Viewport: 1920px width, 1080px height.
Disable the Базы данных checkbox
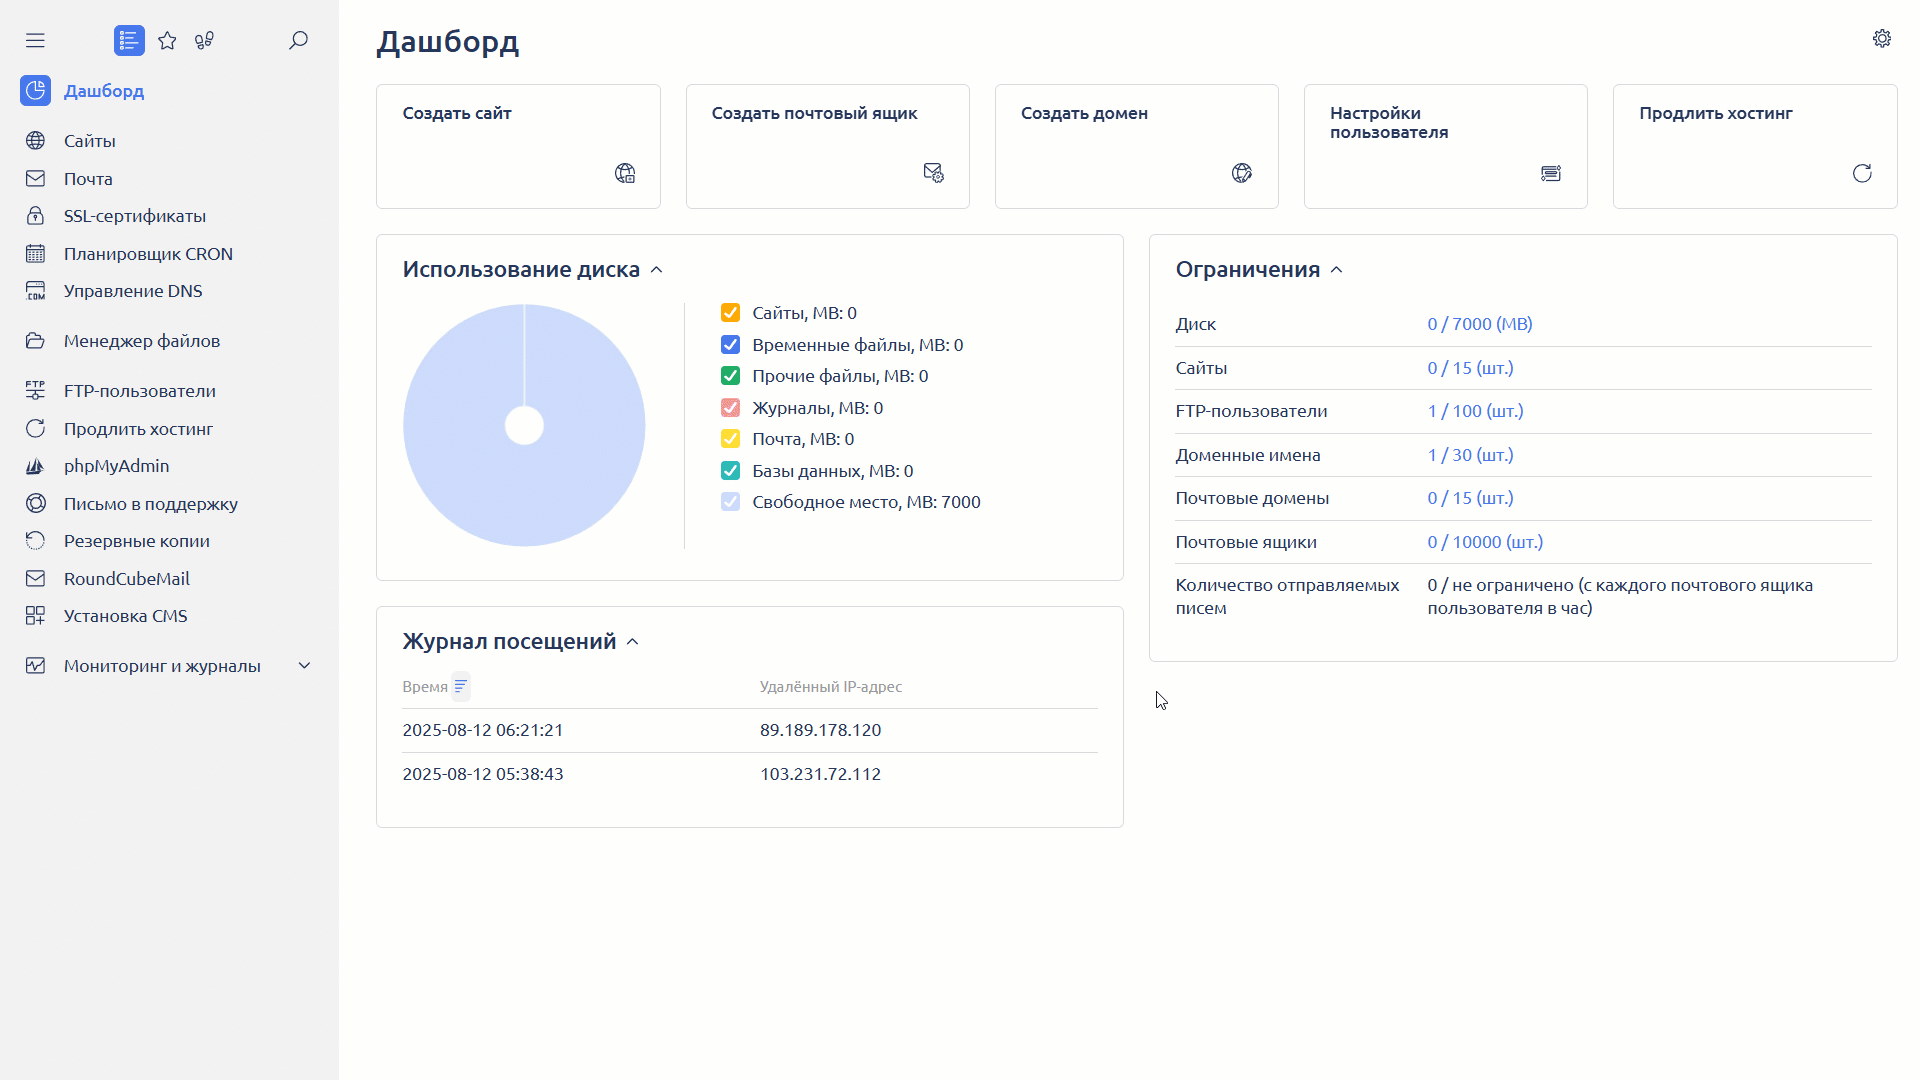730,471
